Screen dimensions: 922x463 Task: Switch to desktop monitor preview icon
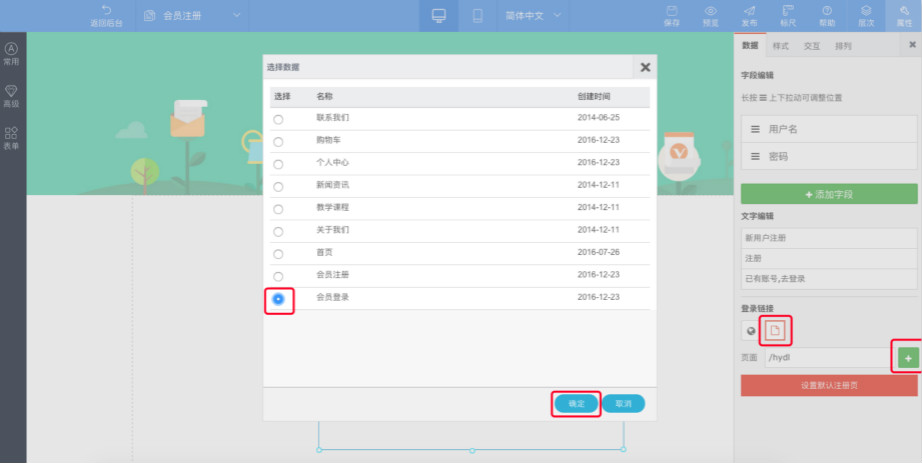tap(438, 15)
